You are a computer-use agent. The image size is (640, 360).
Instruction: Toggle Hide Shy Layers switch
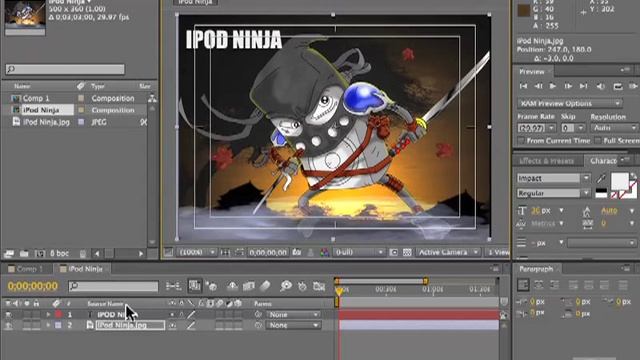coord(232,286)
